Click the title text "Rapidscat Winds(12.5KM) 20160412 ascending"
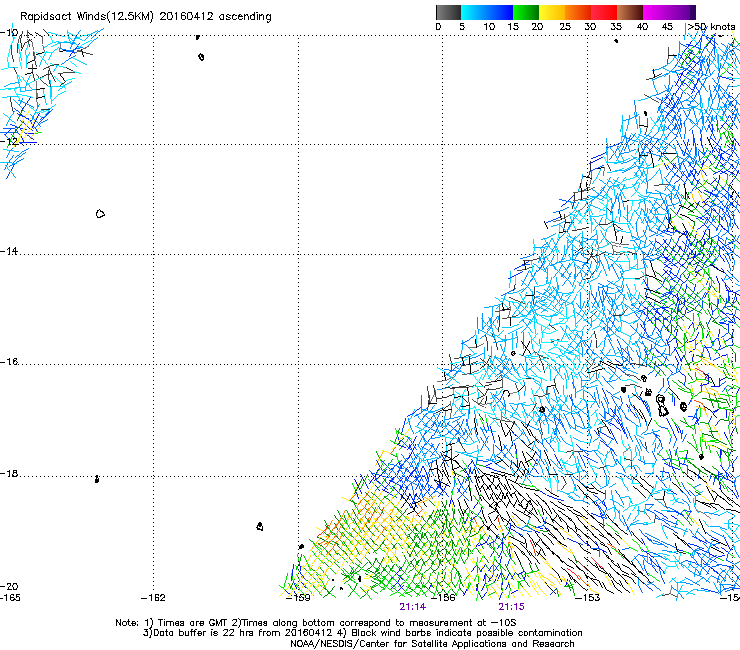This screenshot has width=740, height=650. [x=146, y=17]
